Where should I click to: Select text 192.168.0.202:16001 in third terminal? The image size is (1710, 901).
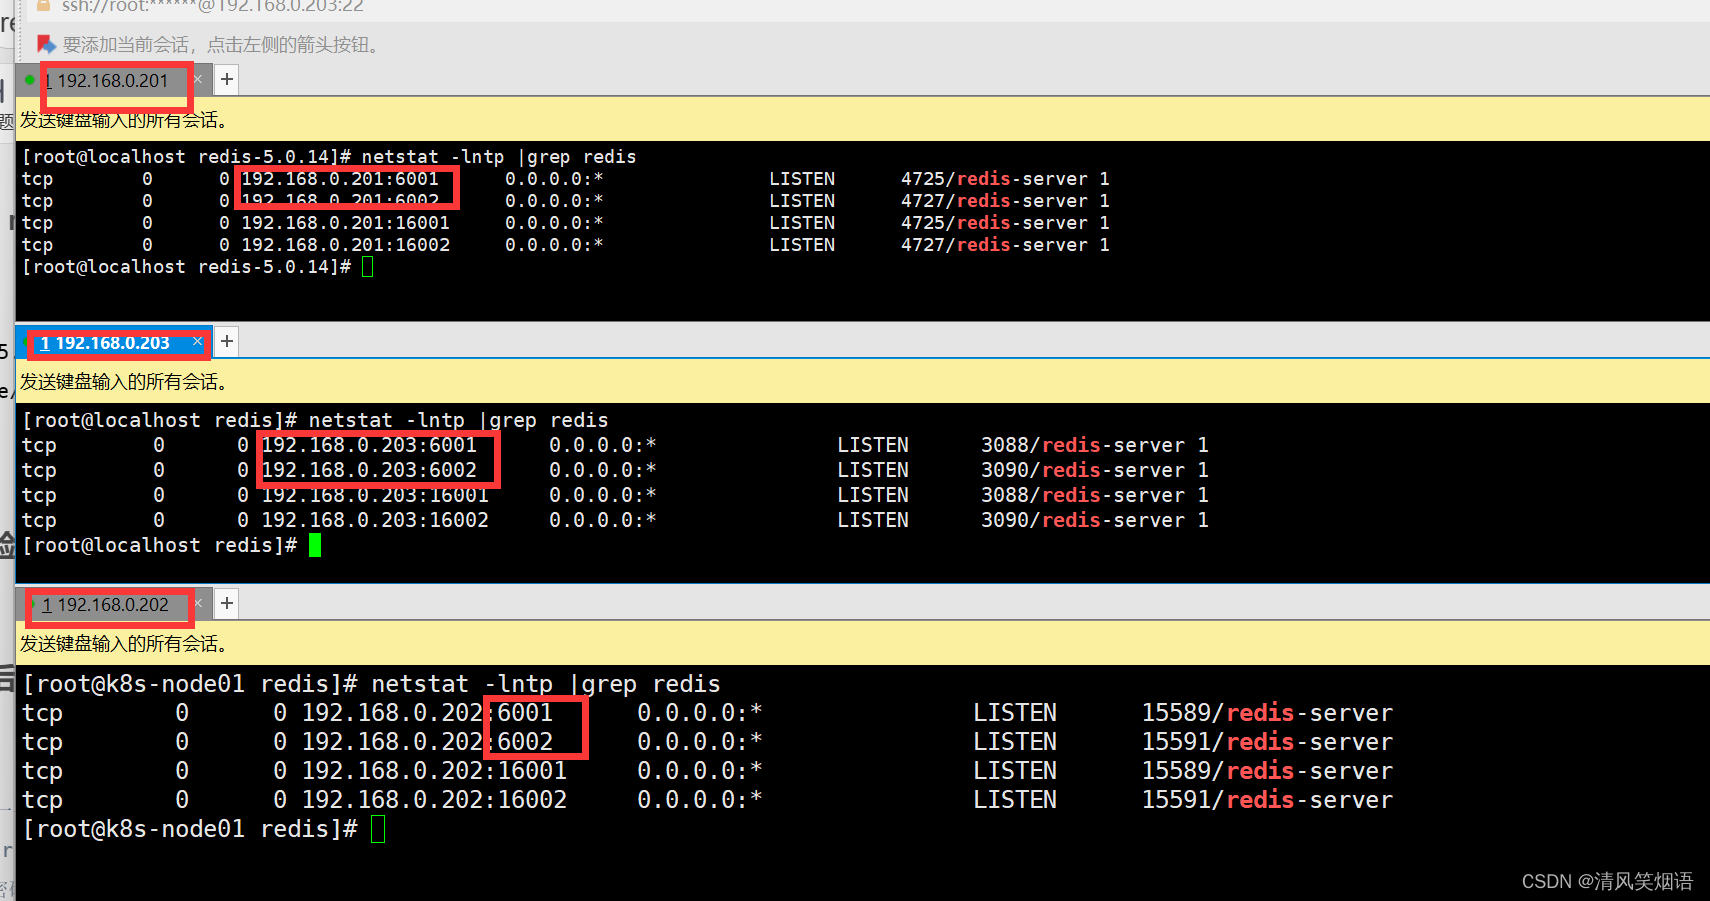click(434, 771)
